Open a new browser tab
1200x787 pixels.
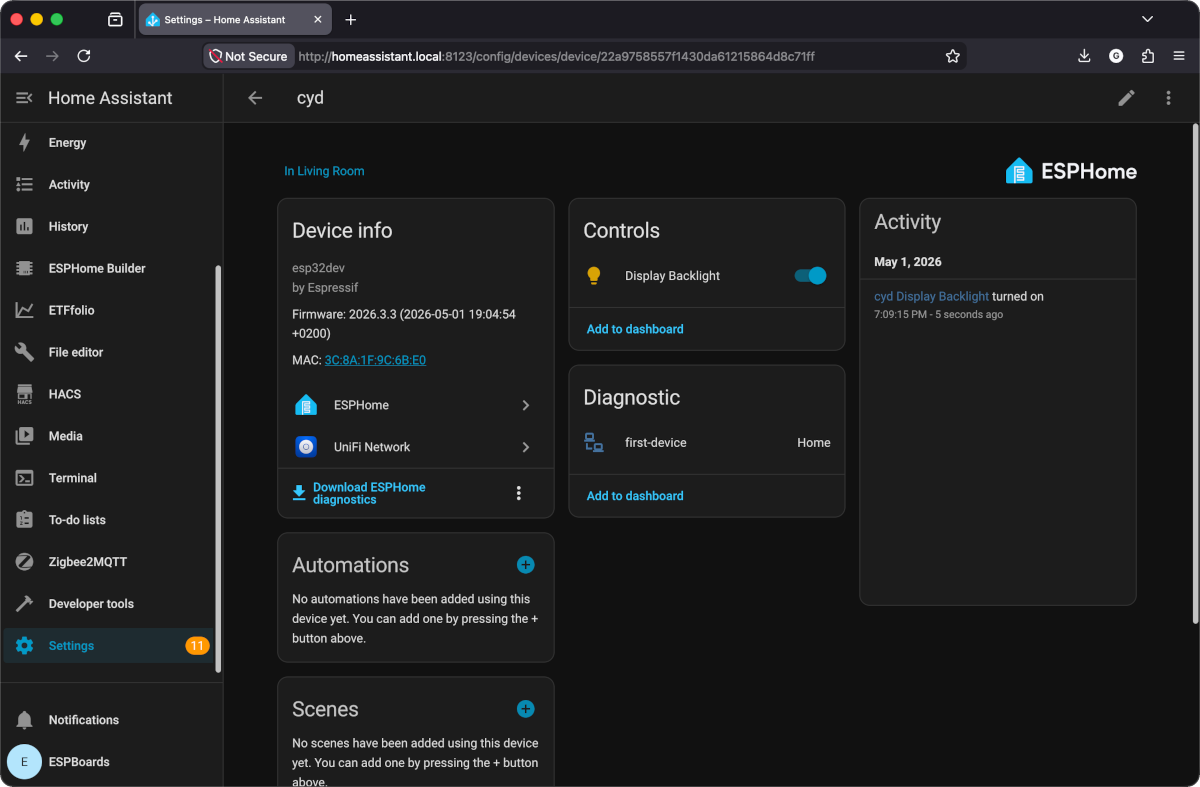pos(351,20)
